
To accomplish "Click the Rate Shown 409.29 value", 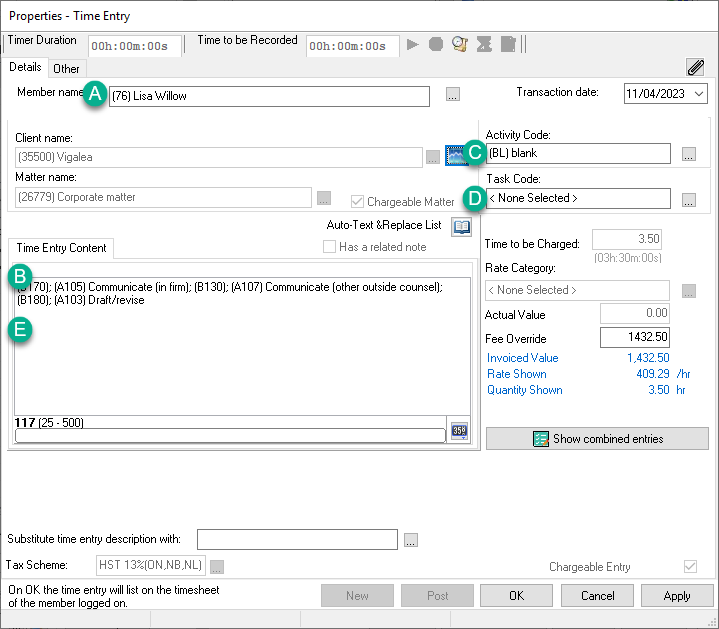I will click(x=653, y=374).
